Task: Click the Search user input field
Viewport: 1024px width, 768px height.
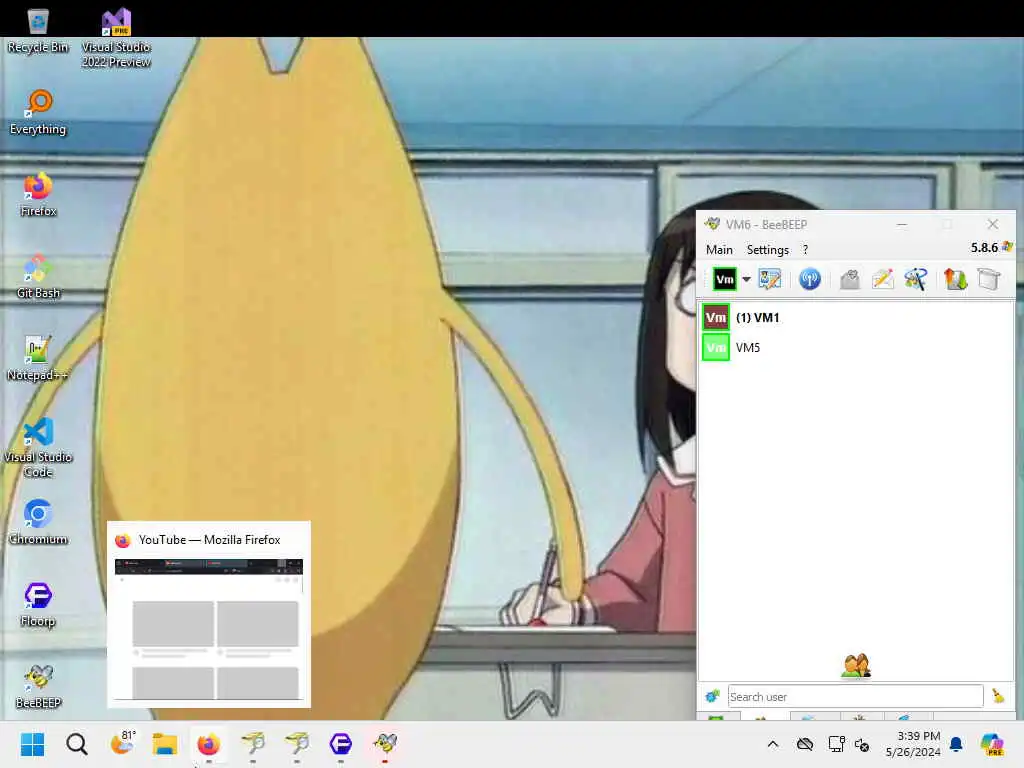Action: [x=856, y=697]
